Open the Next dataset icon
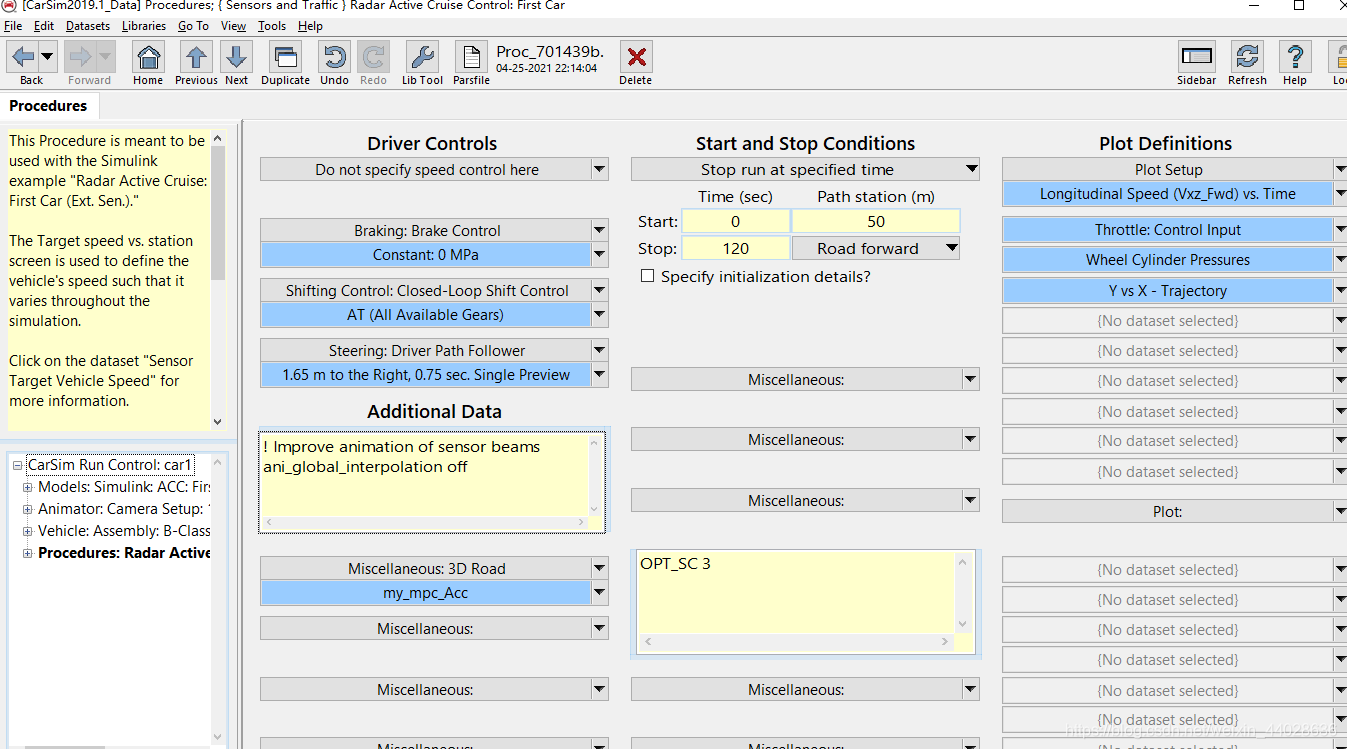This screenshot has width=1347, height=749. coord(236,56)
